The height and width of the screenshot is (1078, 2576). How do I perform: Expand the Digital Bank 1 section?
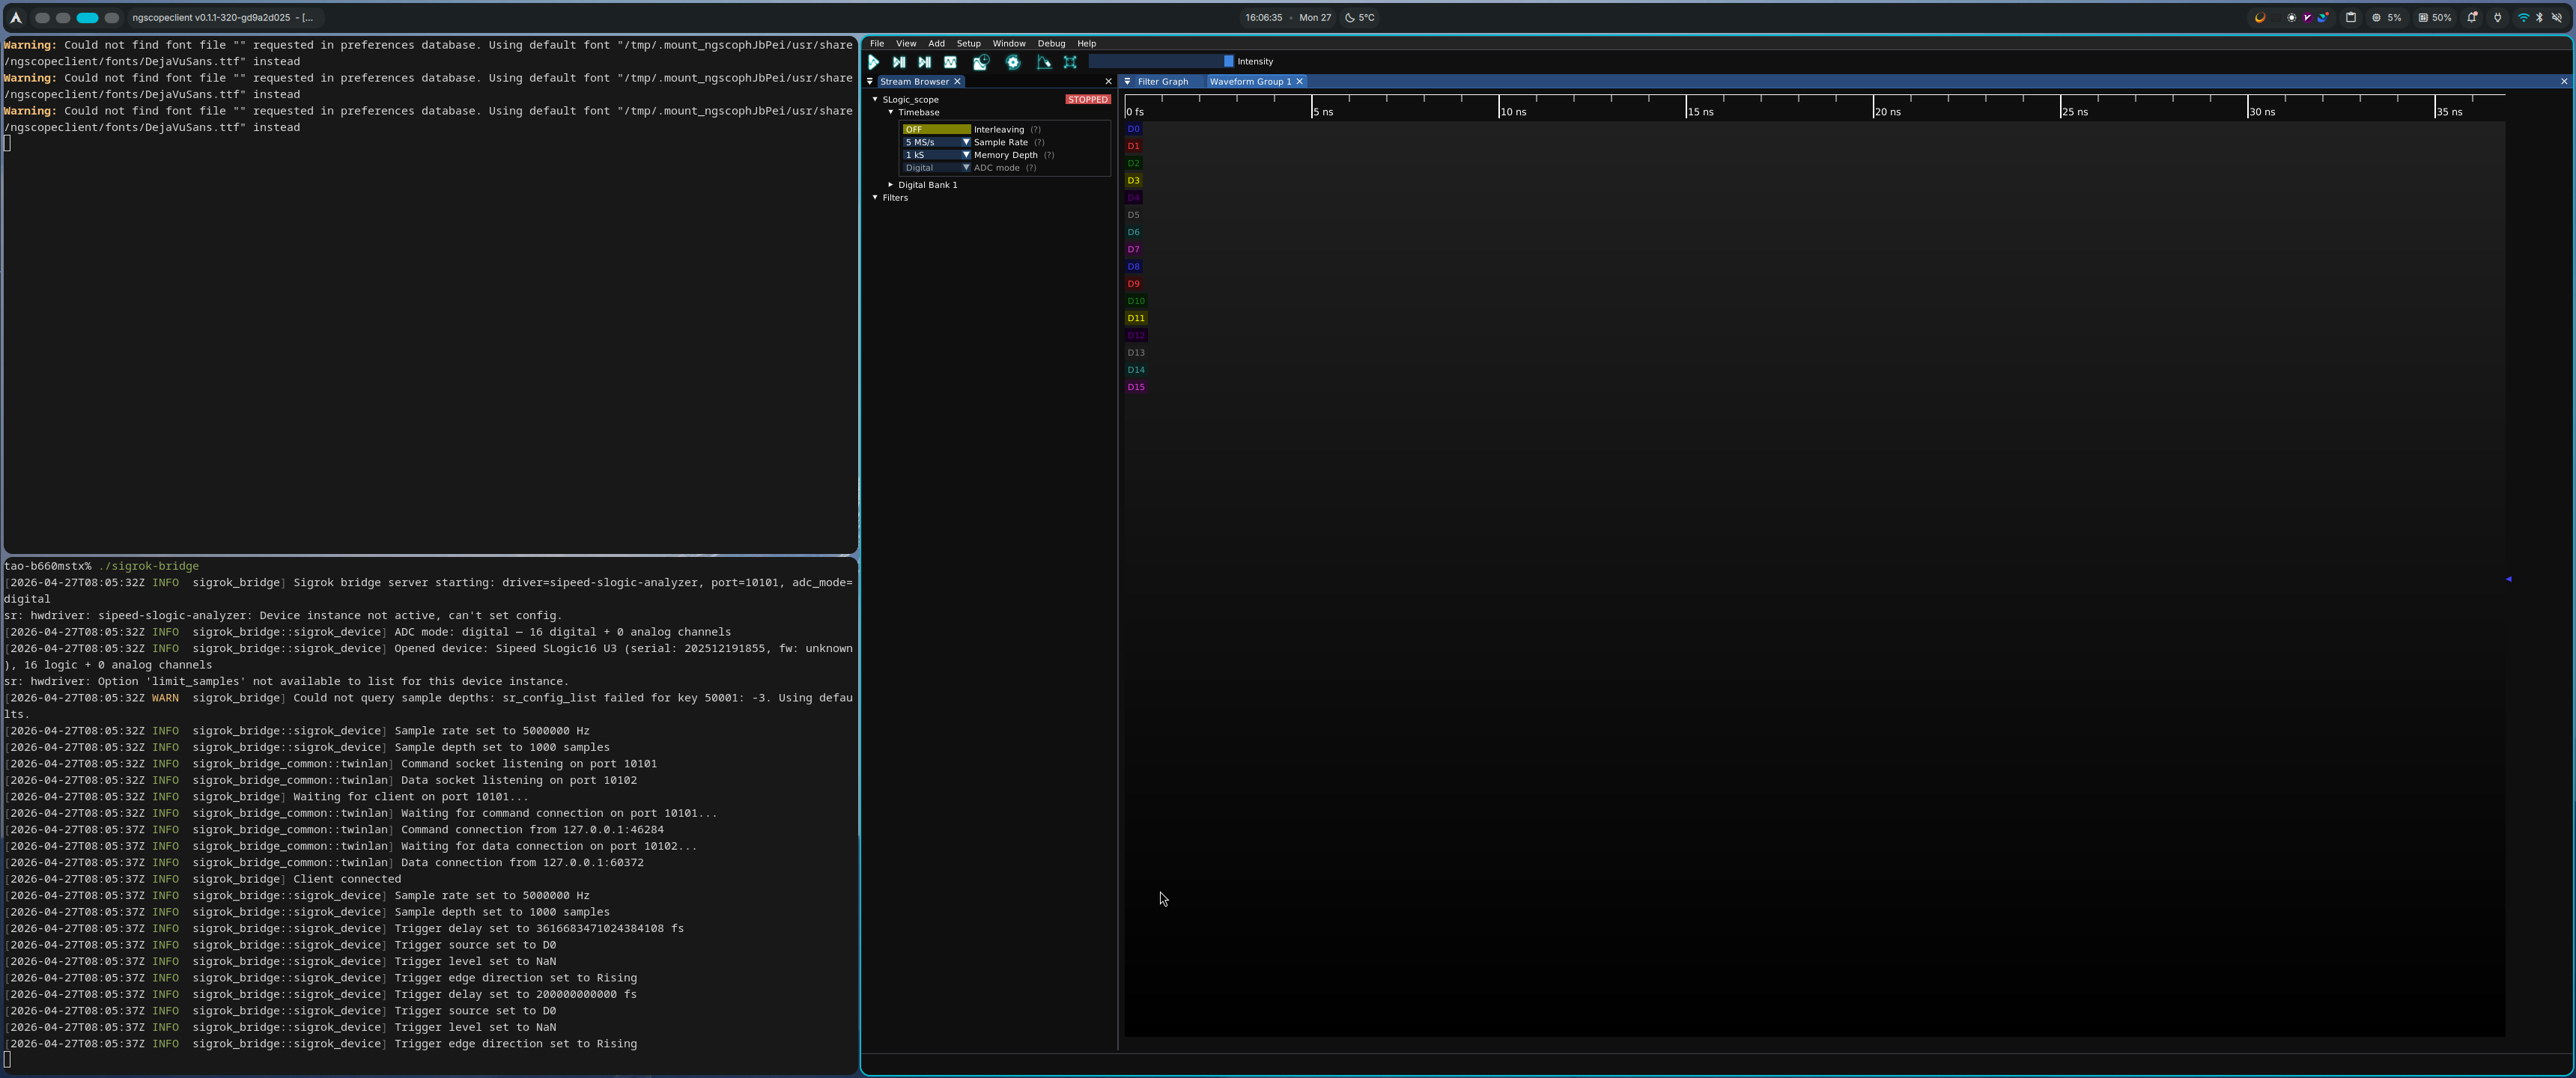(890, 185)
